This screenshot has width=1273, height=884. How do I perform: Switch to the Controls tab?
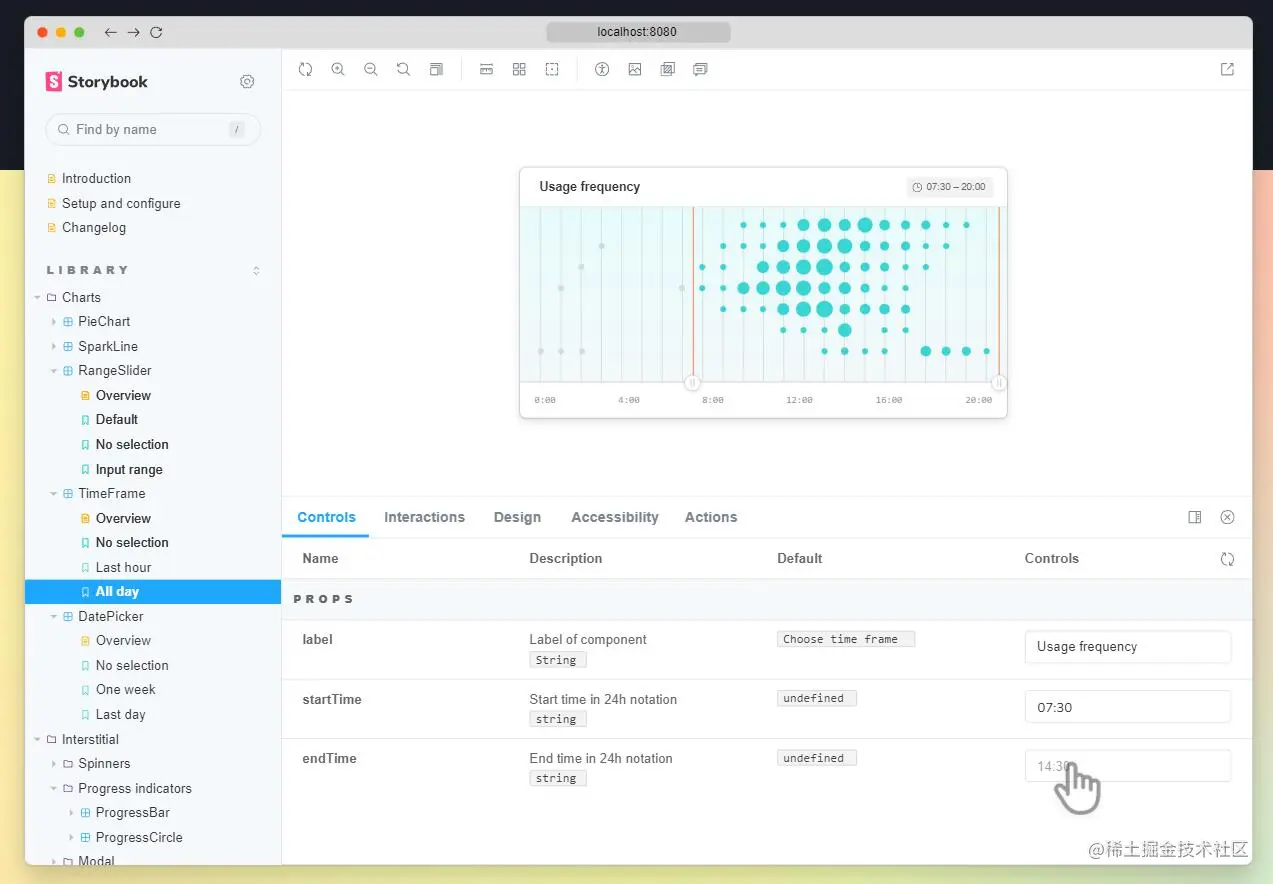point(326,517)
